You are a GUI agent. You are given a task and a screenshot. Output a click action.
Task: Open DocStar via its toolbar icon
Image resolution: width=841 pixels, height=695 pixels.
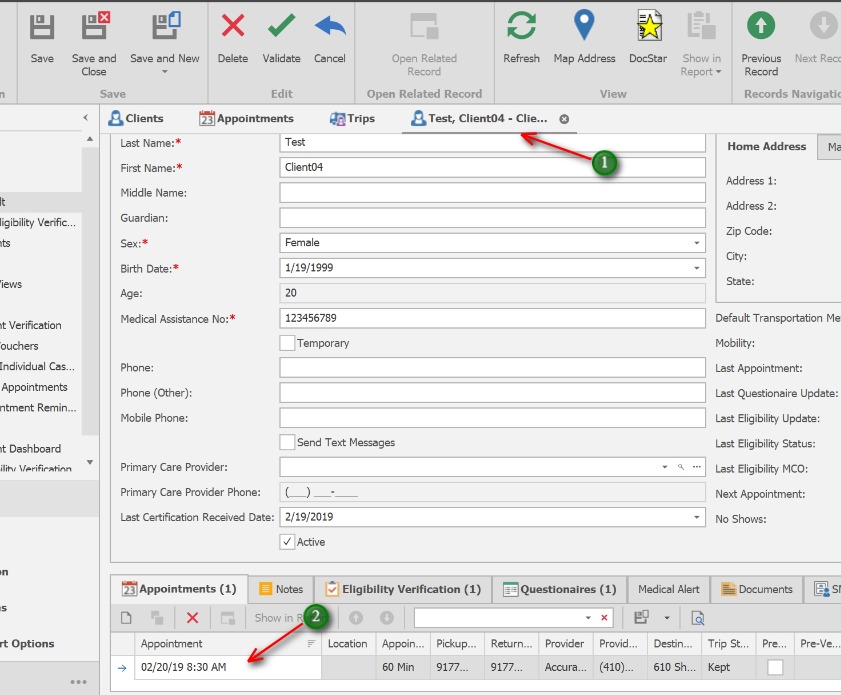(647, 28)
